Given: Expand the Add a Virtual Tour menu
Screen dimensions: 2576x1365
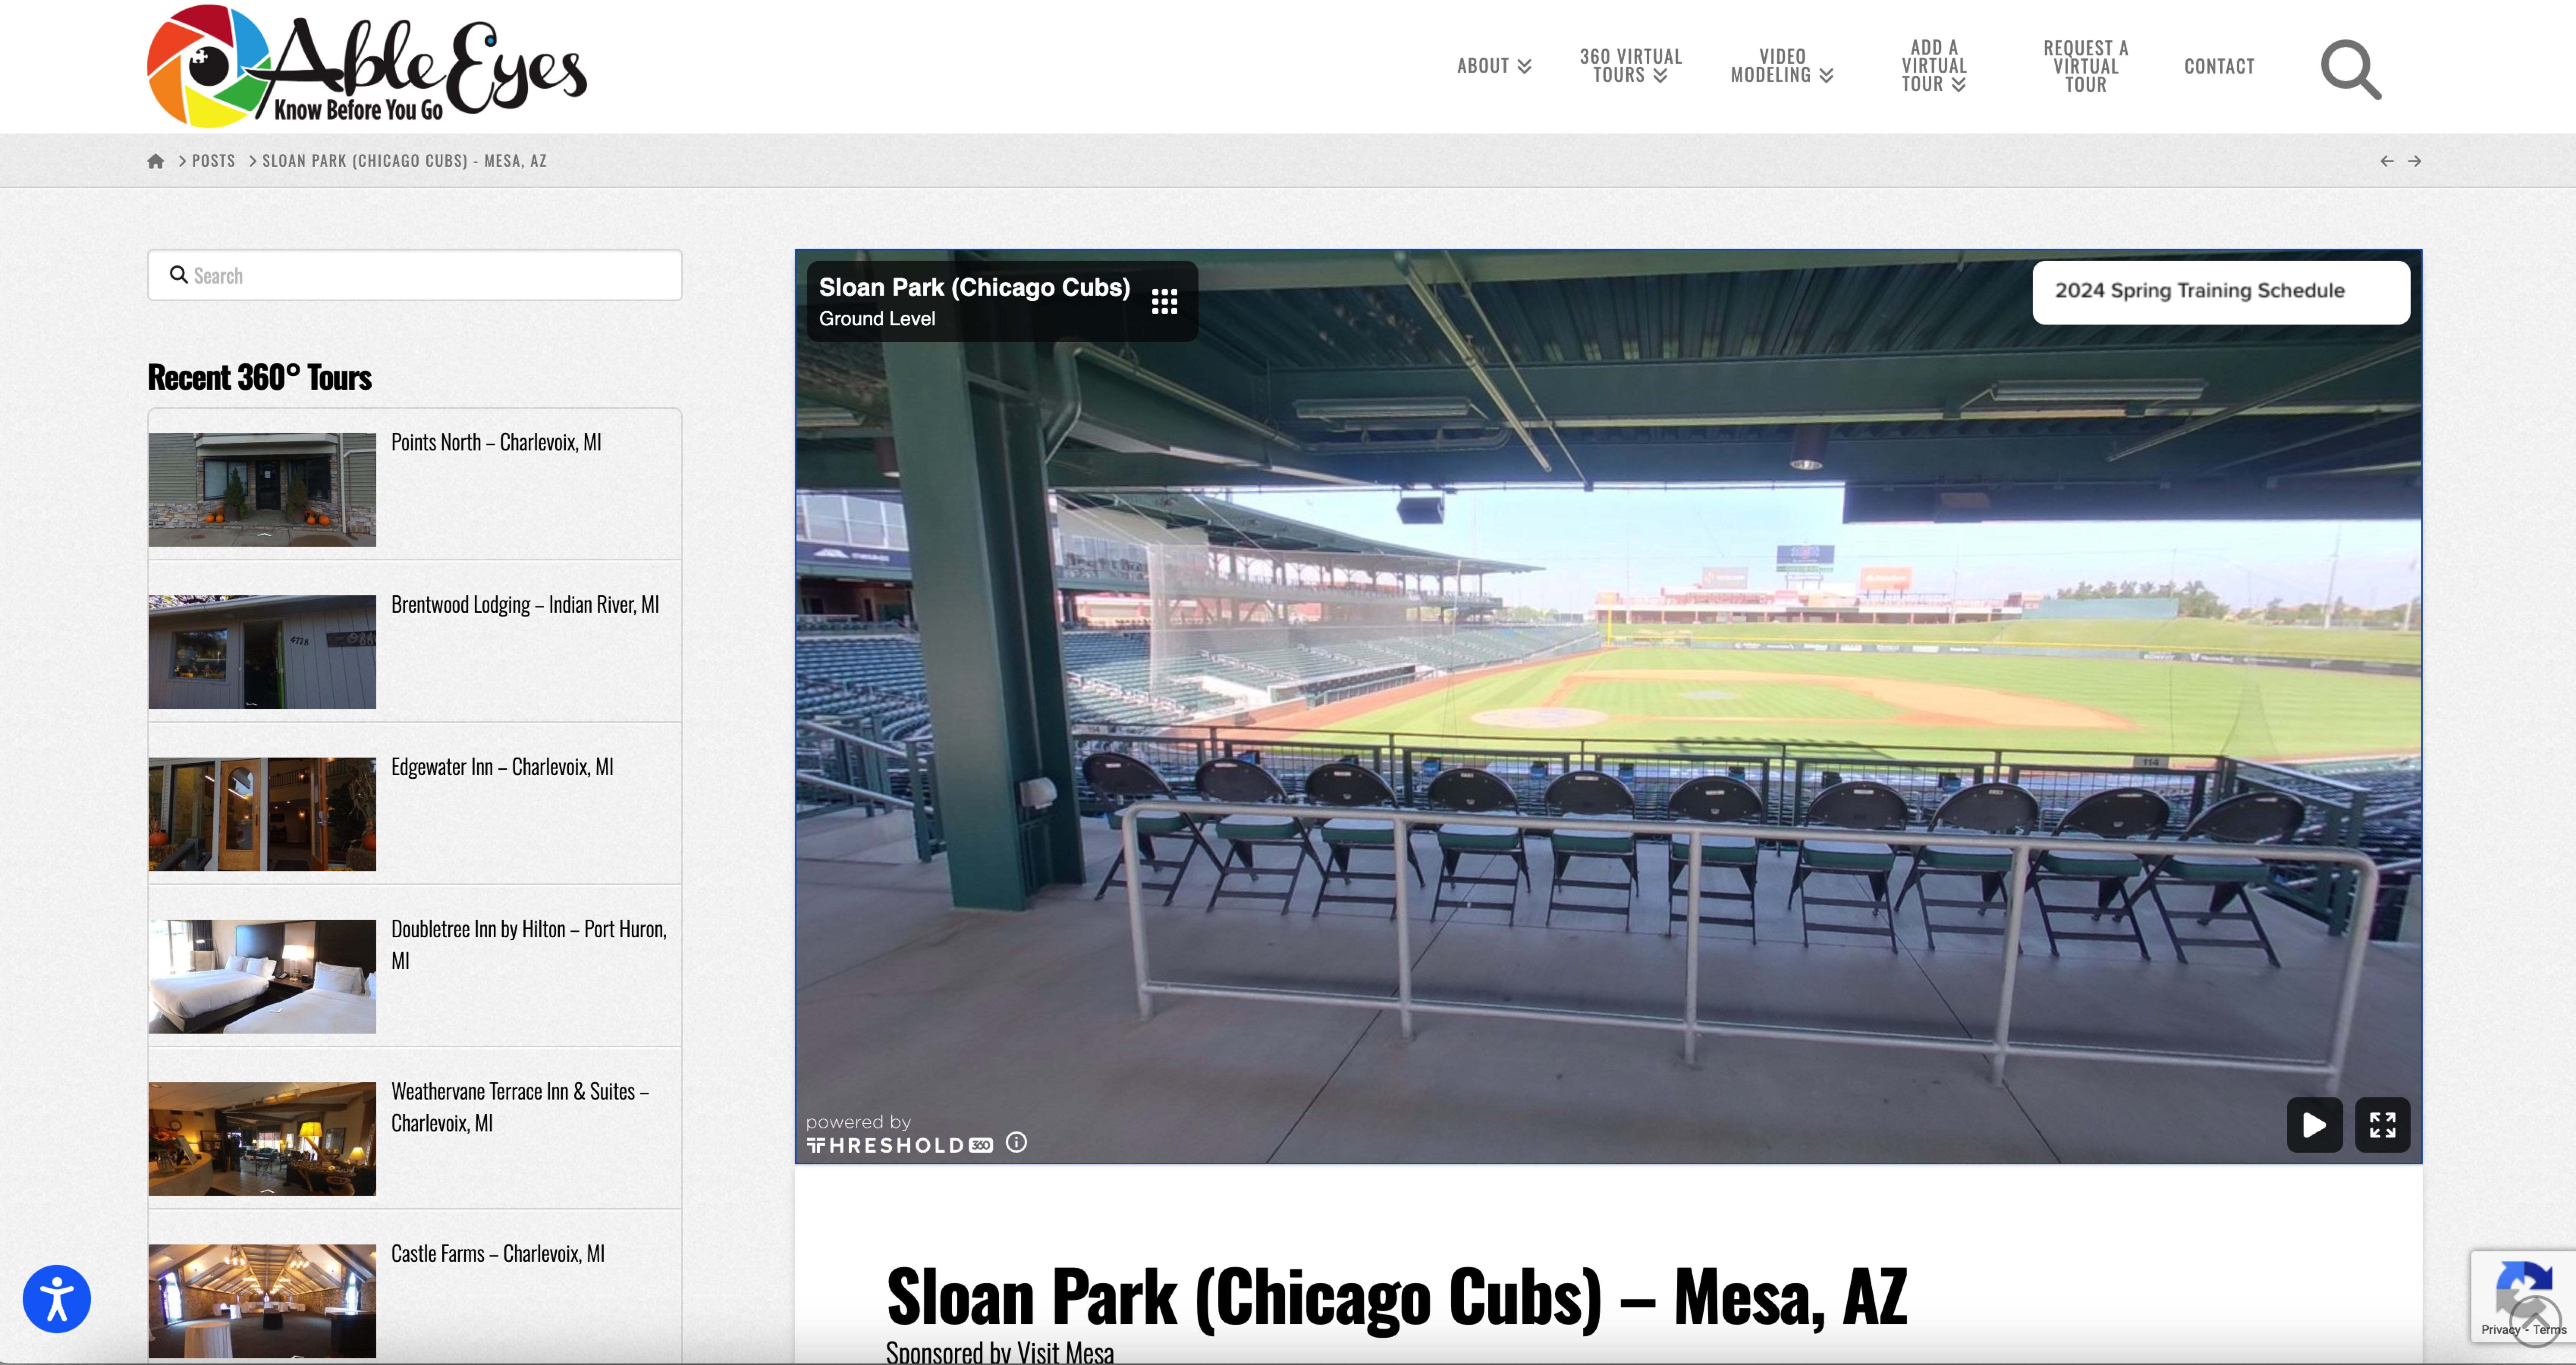Looking at the screenshot, I should click(1934, 66).
